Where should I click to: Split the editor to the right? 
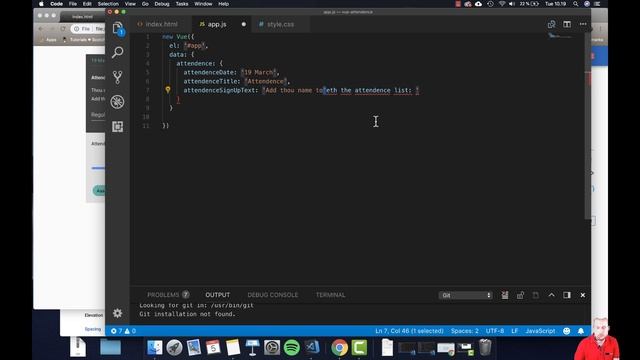pyautogui.click(x=567, y=24)
